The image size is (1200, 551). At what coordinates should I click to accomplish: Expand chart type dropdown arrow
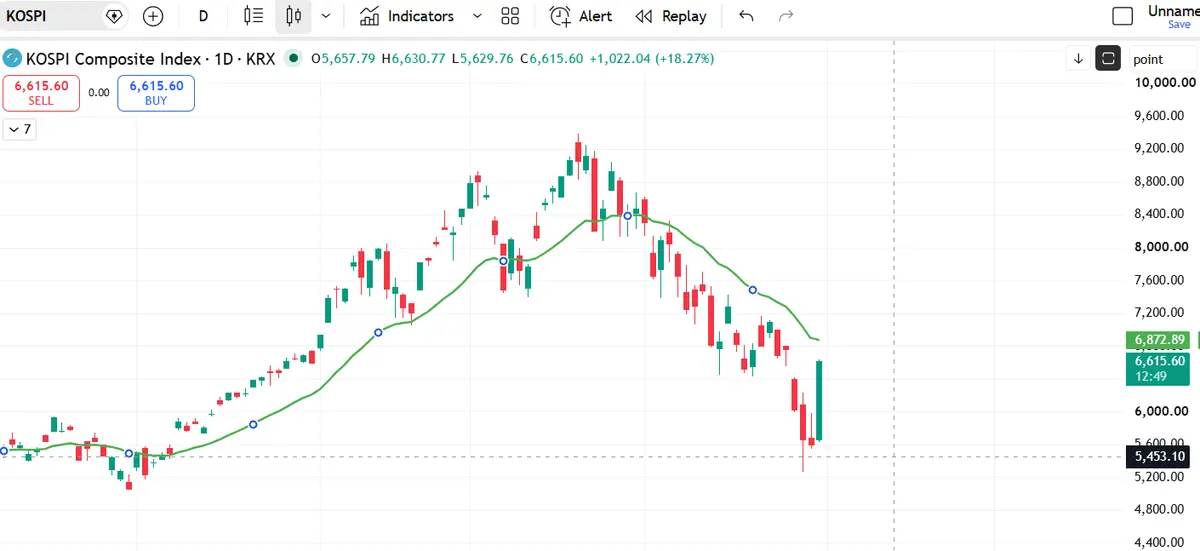click(326, 16)
